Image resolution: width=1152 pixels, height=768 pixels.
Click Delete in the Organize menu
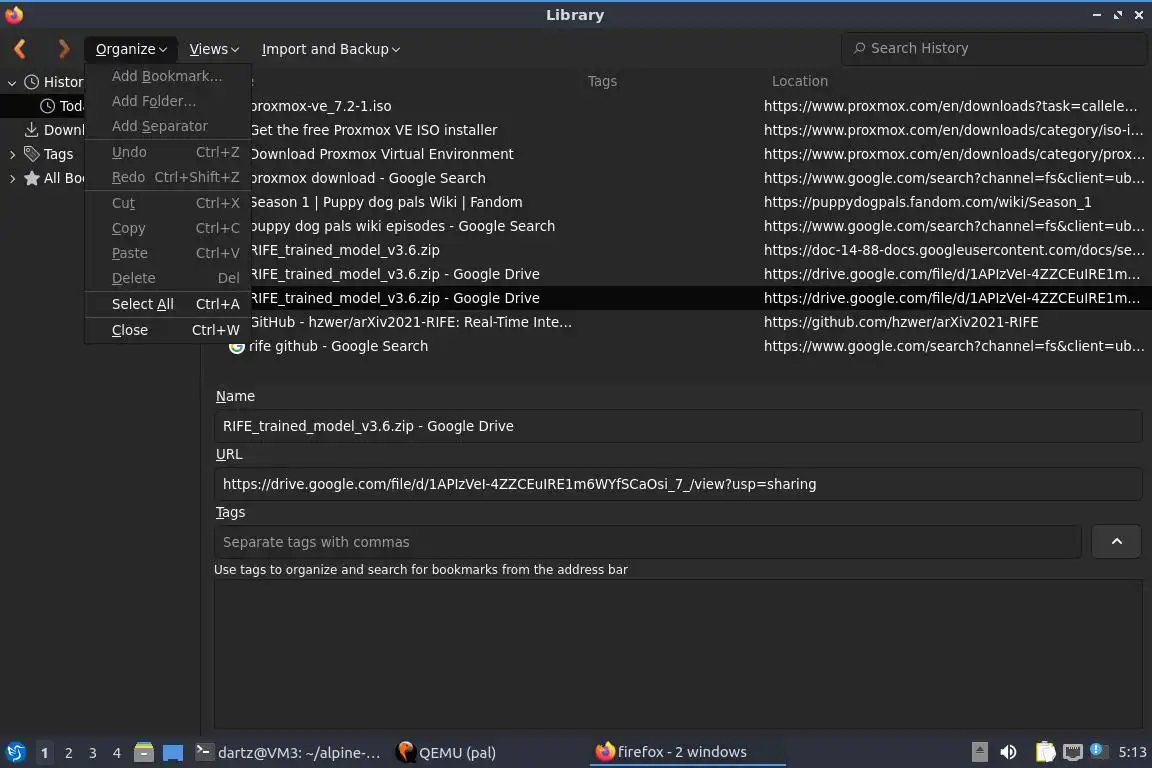pyautogui.click(x=168, y=278)
